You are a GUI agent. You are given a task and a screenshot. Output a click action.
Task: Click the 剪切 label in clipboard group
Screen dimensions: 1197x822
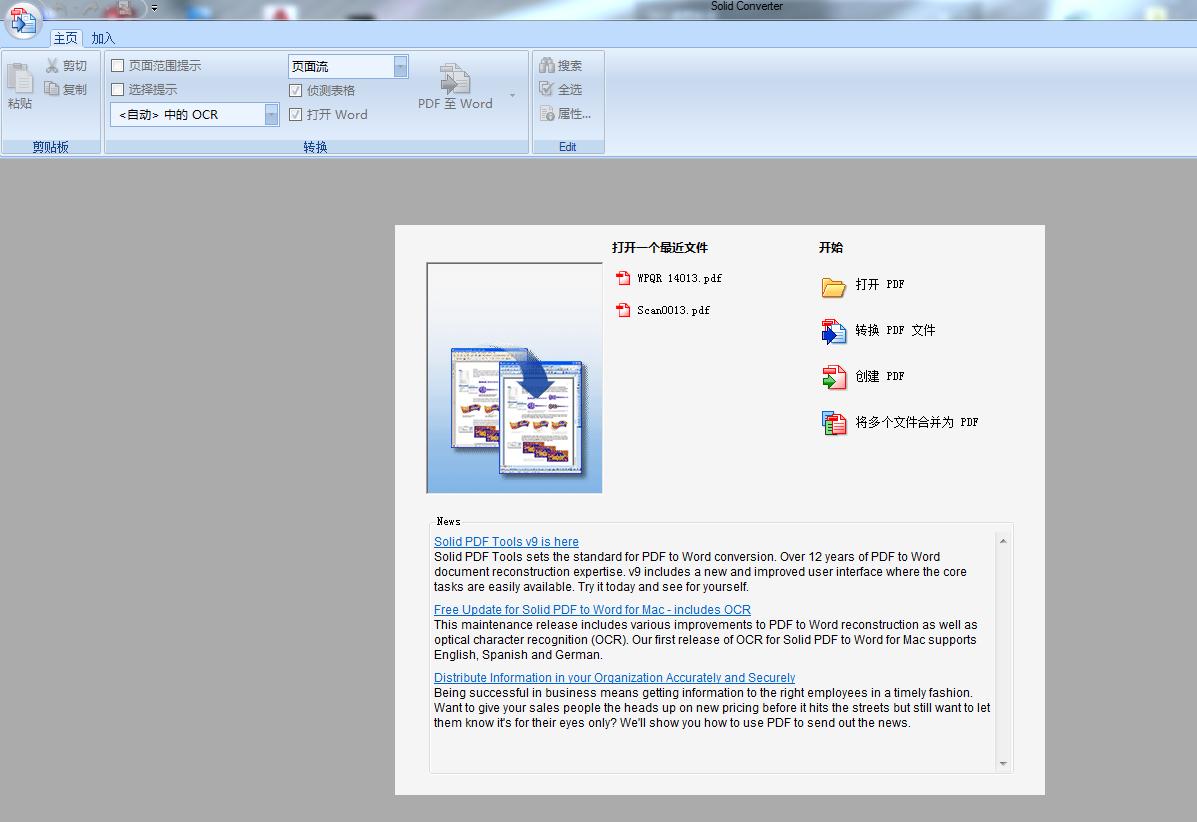point(75,66)
